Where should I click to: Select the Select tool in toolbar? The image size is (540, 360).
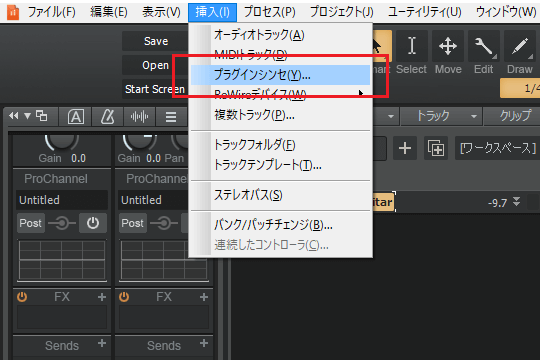pyautogui.click(x=412, y=53)
